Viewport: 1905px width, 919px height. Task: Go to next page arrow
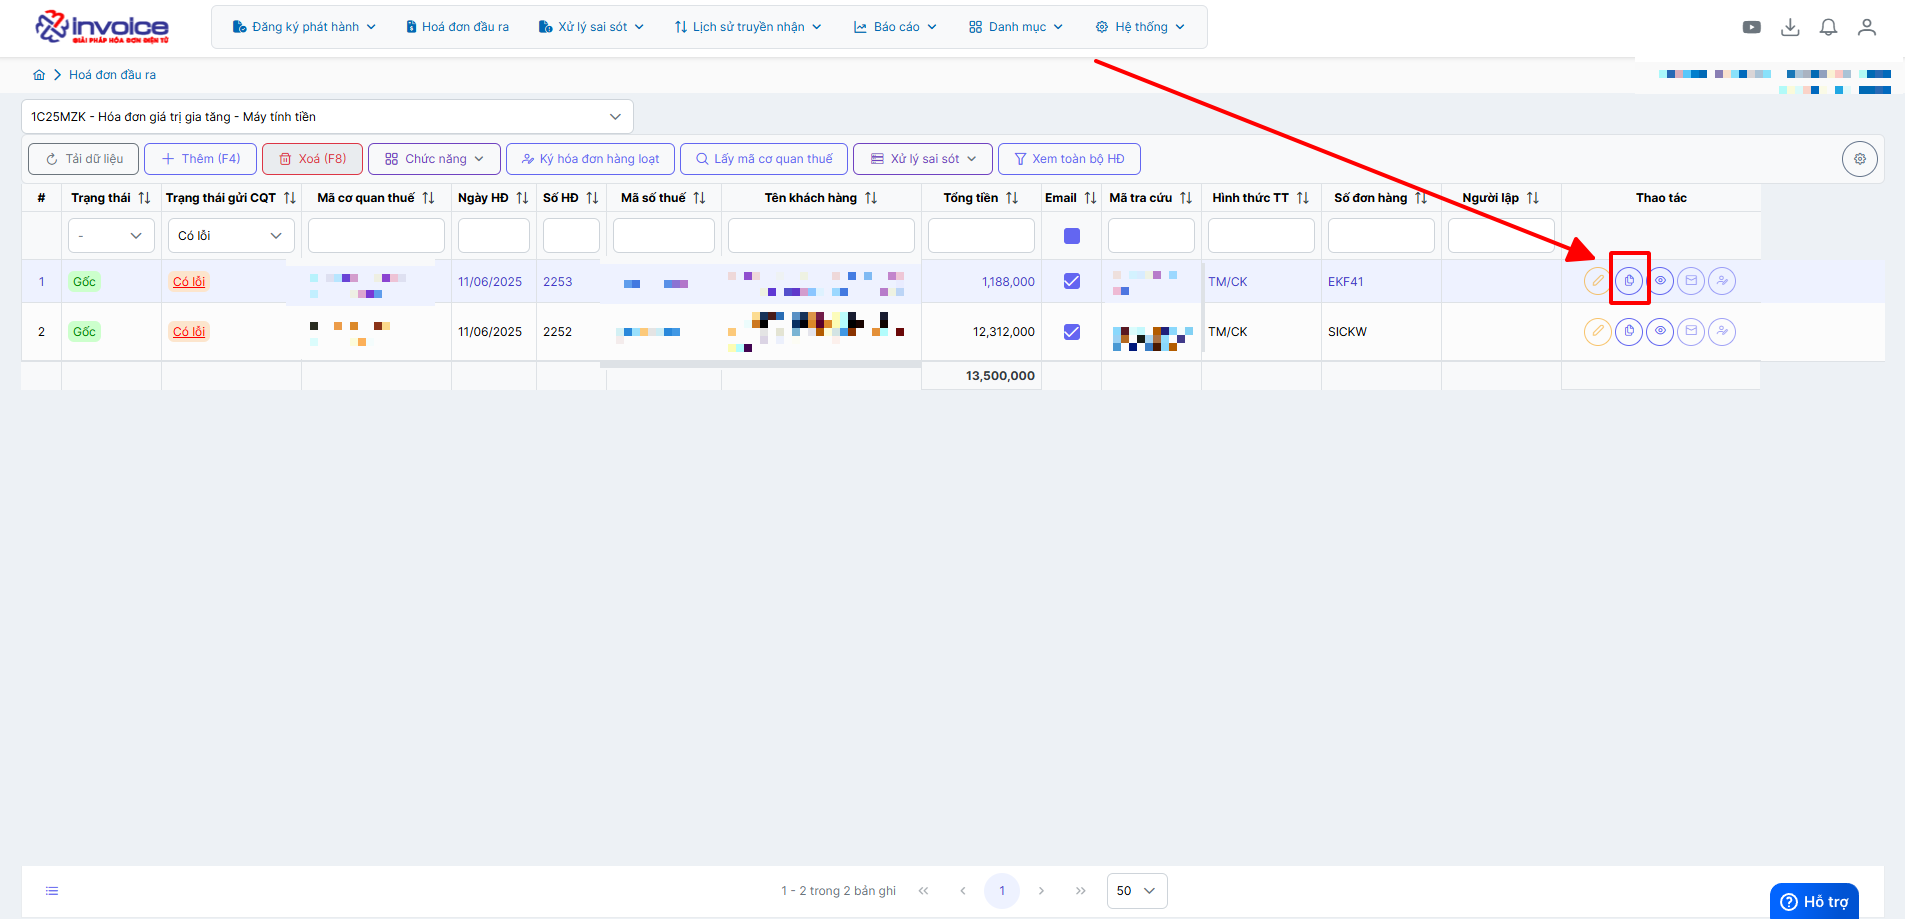[x=1041, y=891]
